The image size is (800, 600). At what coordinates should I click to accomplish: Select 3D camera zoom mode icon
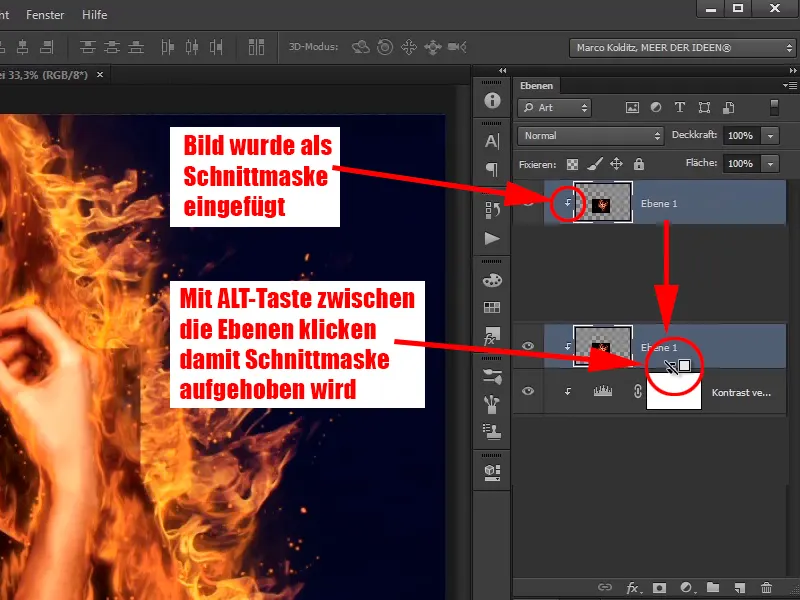pos(457,47)
